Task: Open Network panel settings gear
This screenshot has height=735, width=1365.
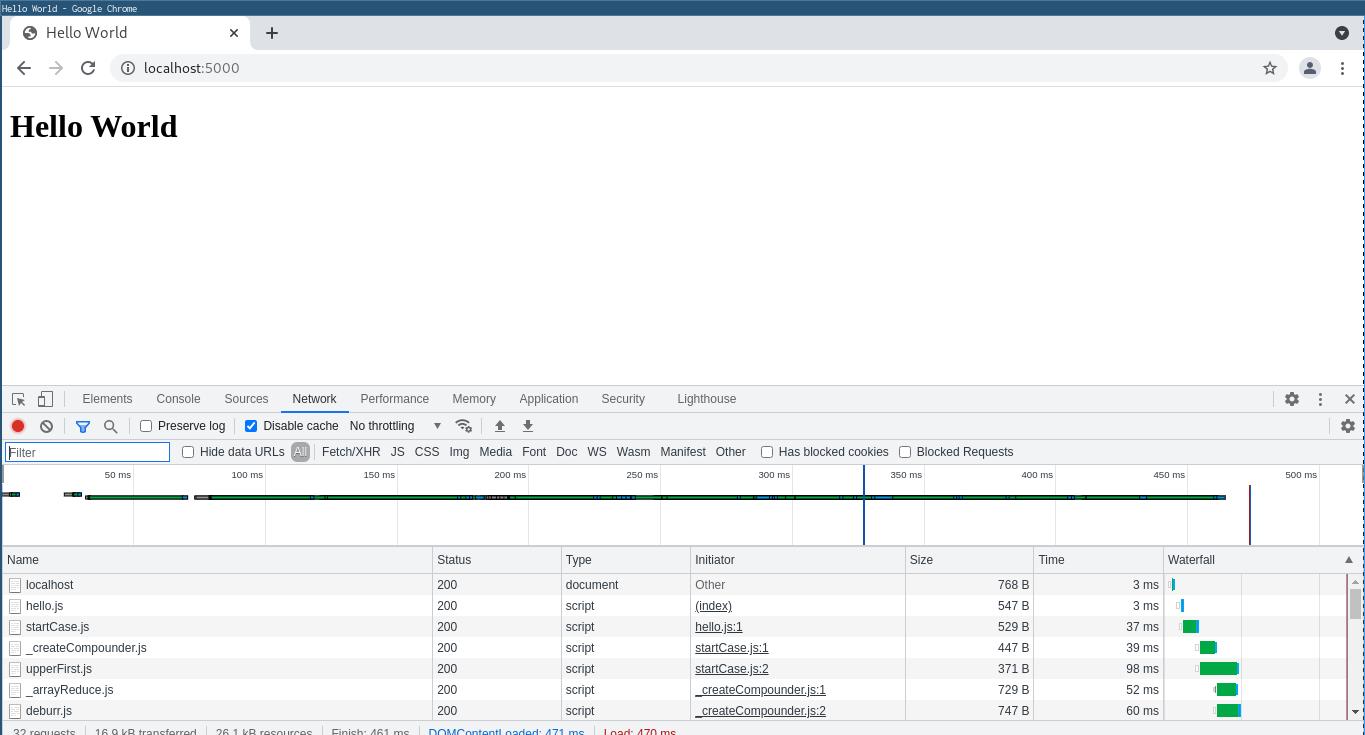Action: pyautogui.click(x=1348, y=426)
